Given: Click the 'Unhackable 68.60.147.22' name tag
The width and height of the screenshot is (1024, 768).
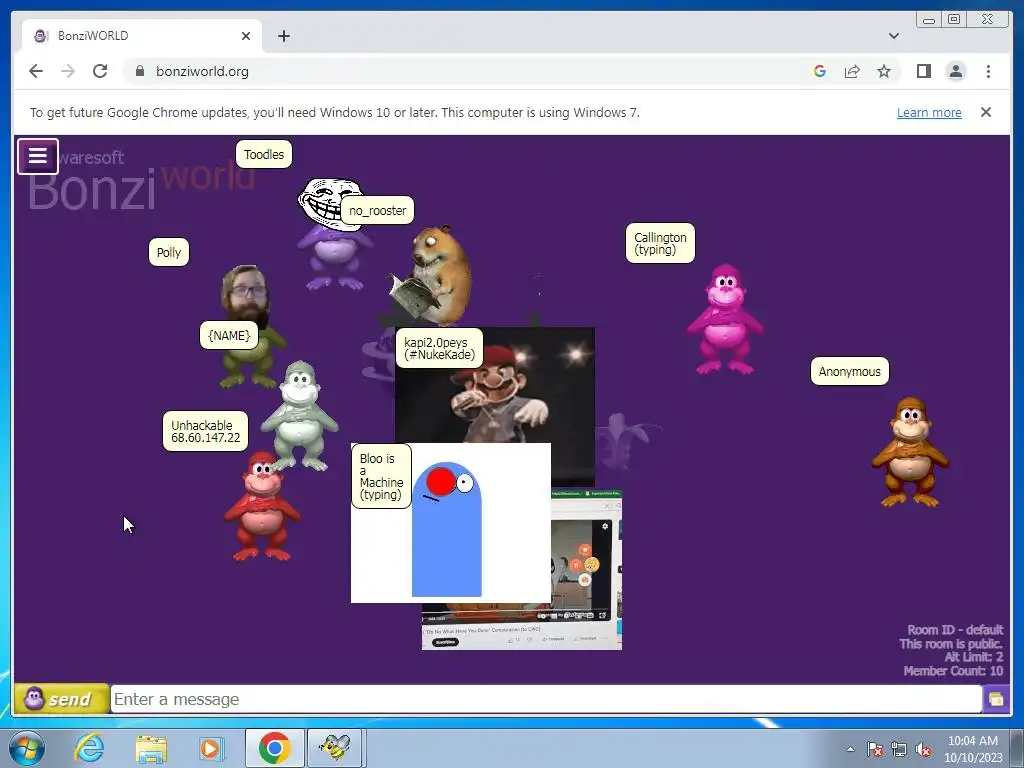Looking at the screenshot, I should click(x=205, y=432).
